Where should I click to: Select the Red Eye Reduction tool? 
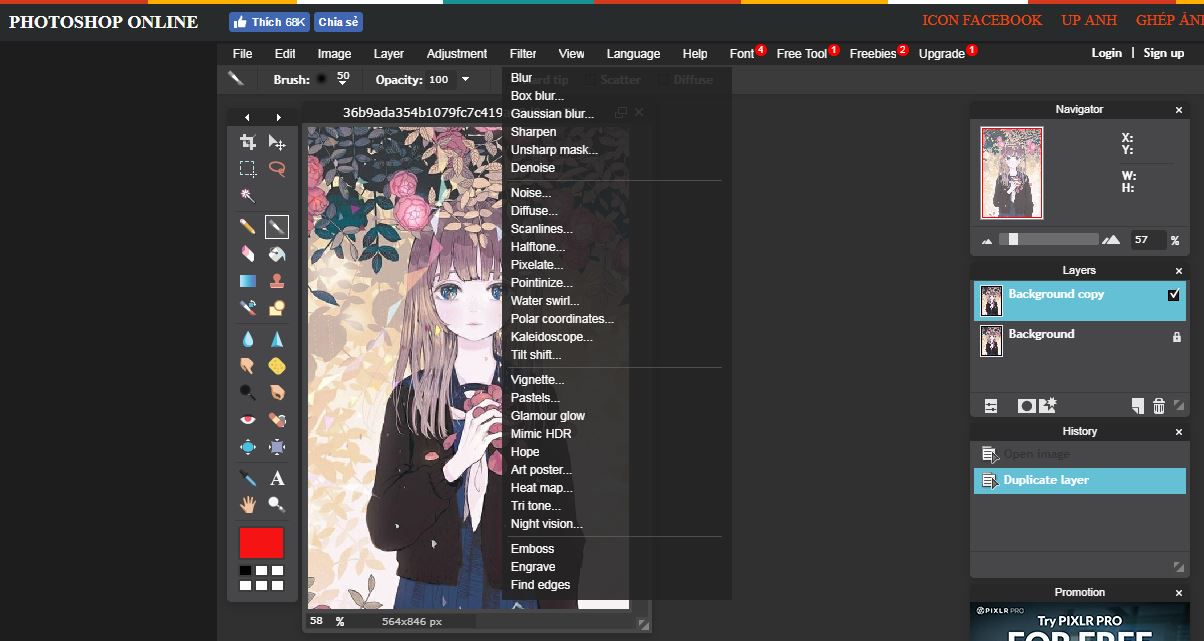coord(248,420)
